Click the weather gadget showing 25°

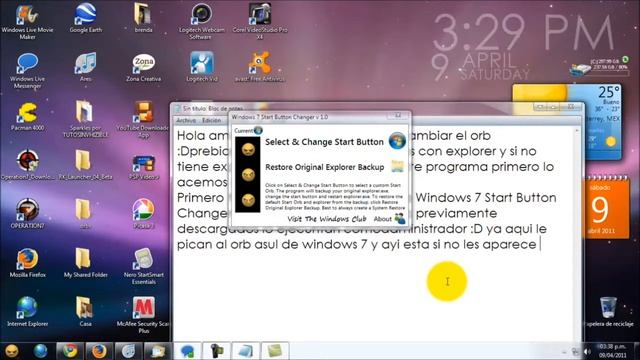(567, 121)
